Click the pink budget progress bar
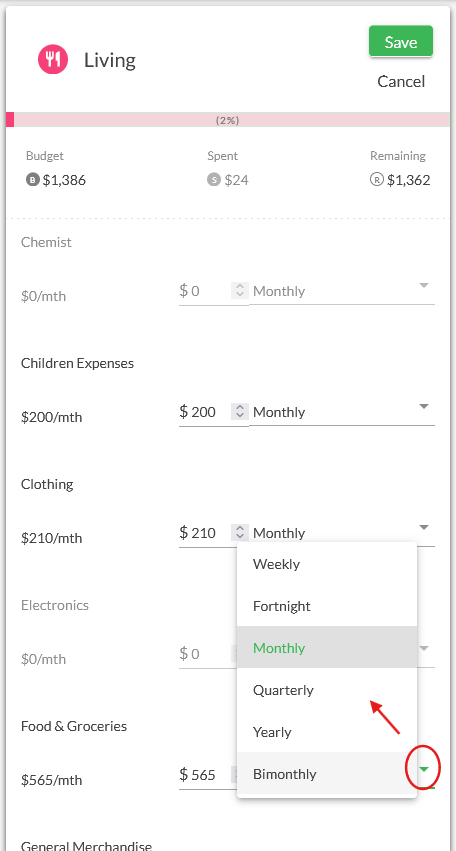The height and width of the screenshot is (851, 456). (x=228, y=120)
